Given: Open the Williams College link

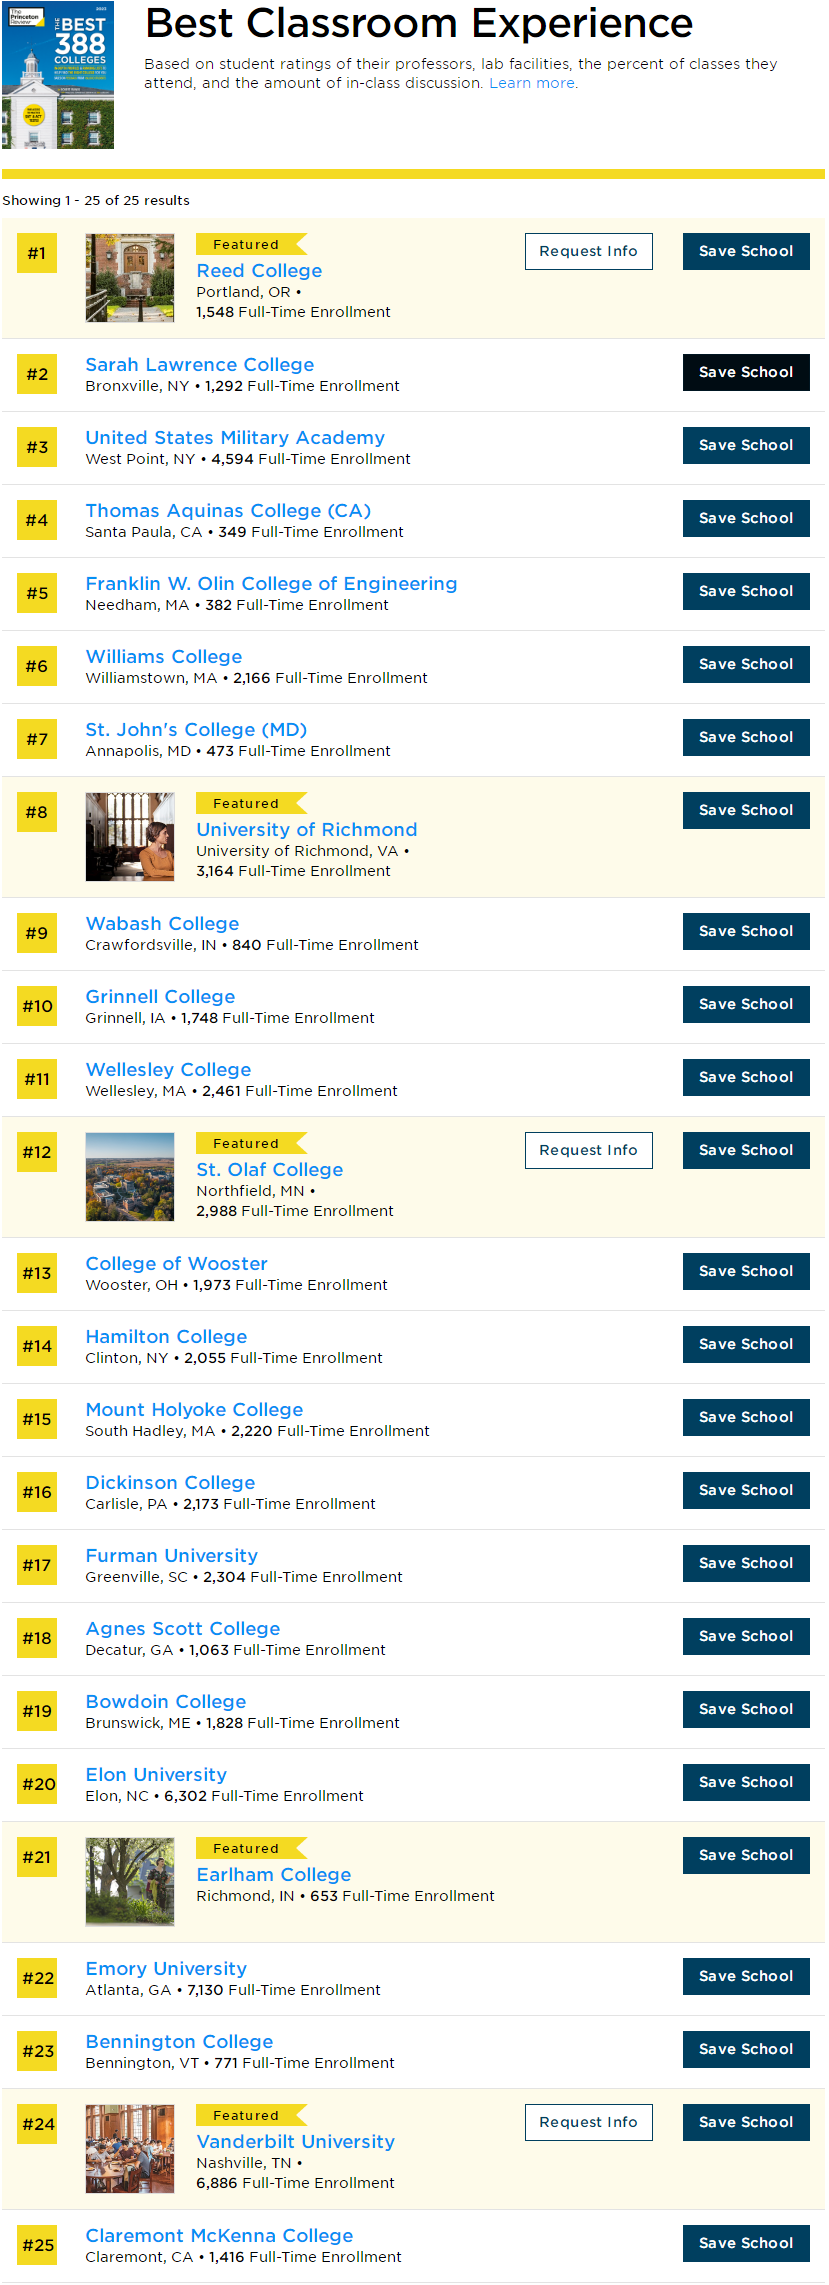Looking at the screenshot, I should (164, 657).
